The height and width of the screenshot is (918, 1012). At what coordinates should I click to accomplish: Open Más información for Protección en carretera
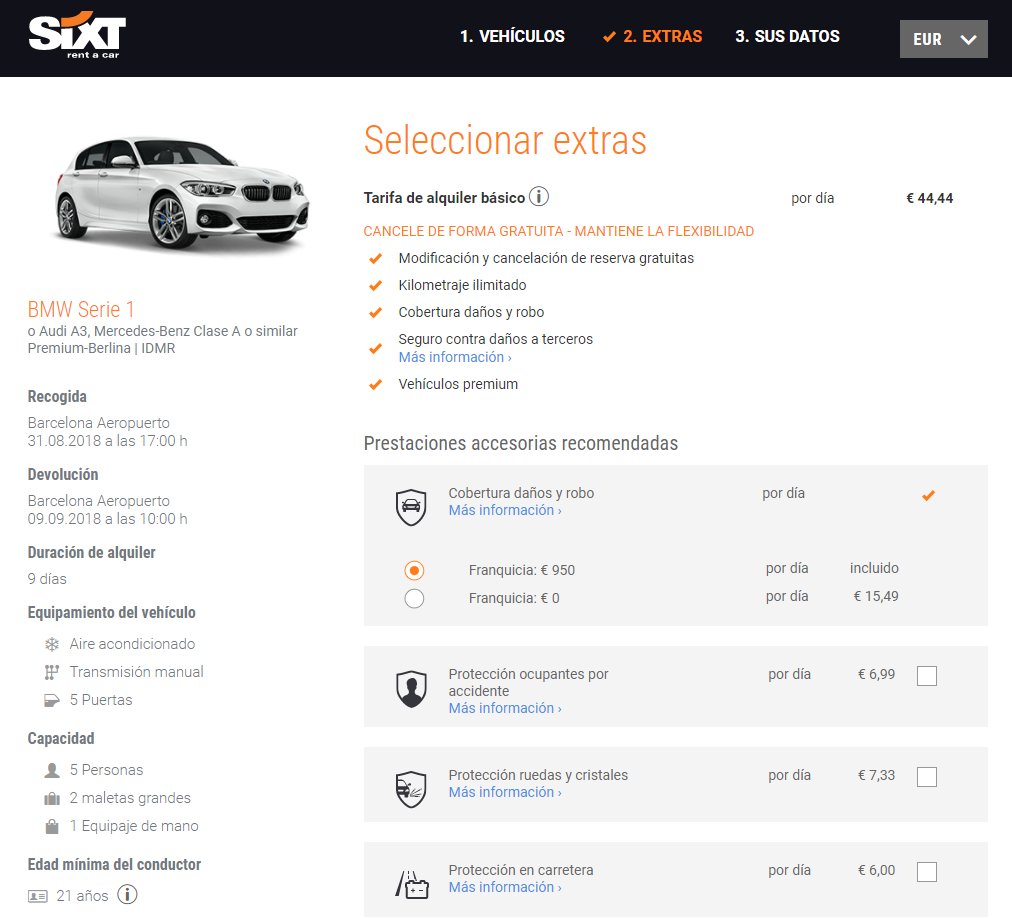click(x=505, y=887)
